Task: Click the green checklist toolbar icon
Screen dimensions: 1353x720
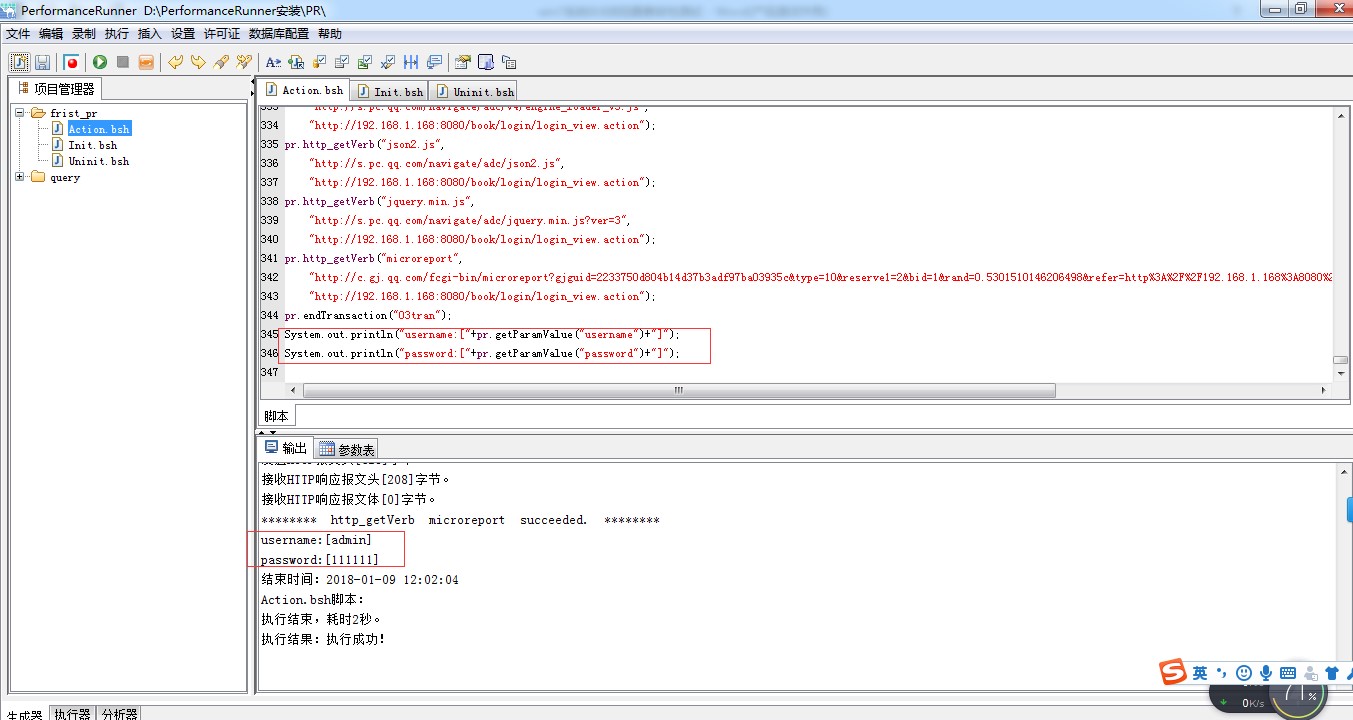Action: (x=365, y=62)
